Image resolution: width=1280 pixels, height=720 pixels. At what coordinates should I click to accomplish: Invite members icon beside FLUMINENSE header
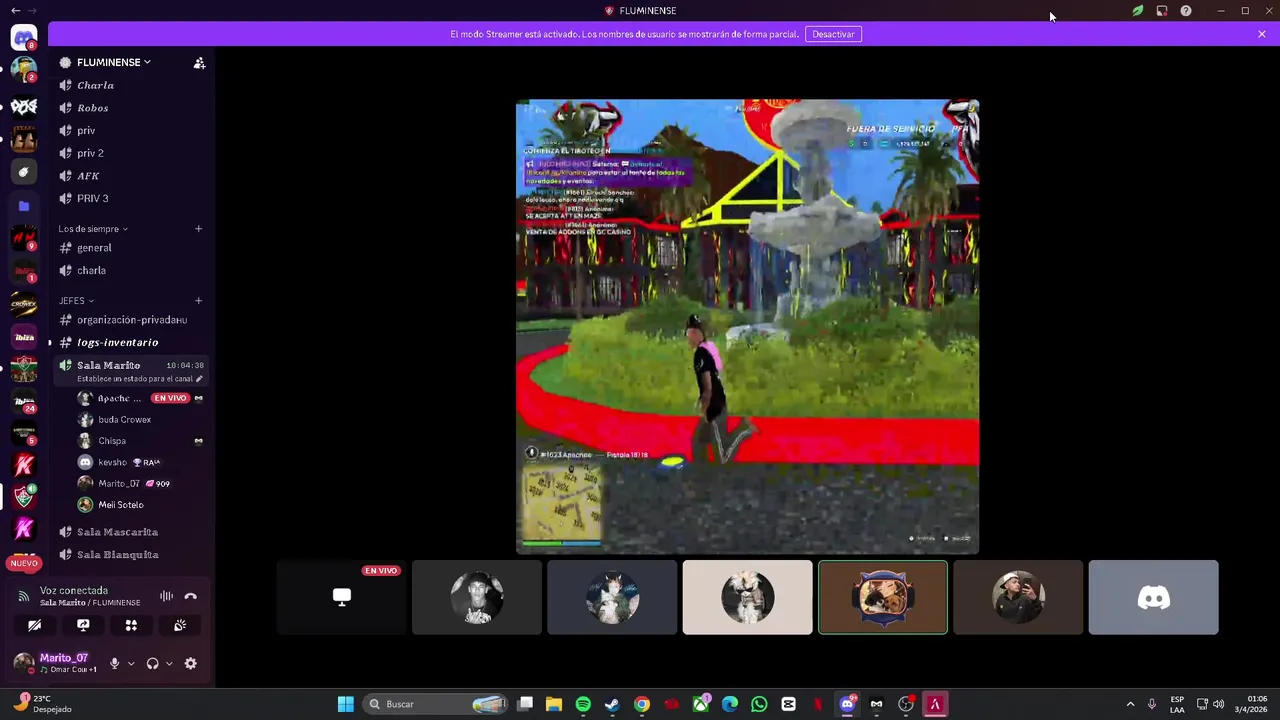(x=199, y=63)
